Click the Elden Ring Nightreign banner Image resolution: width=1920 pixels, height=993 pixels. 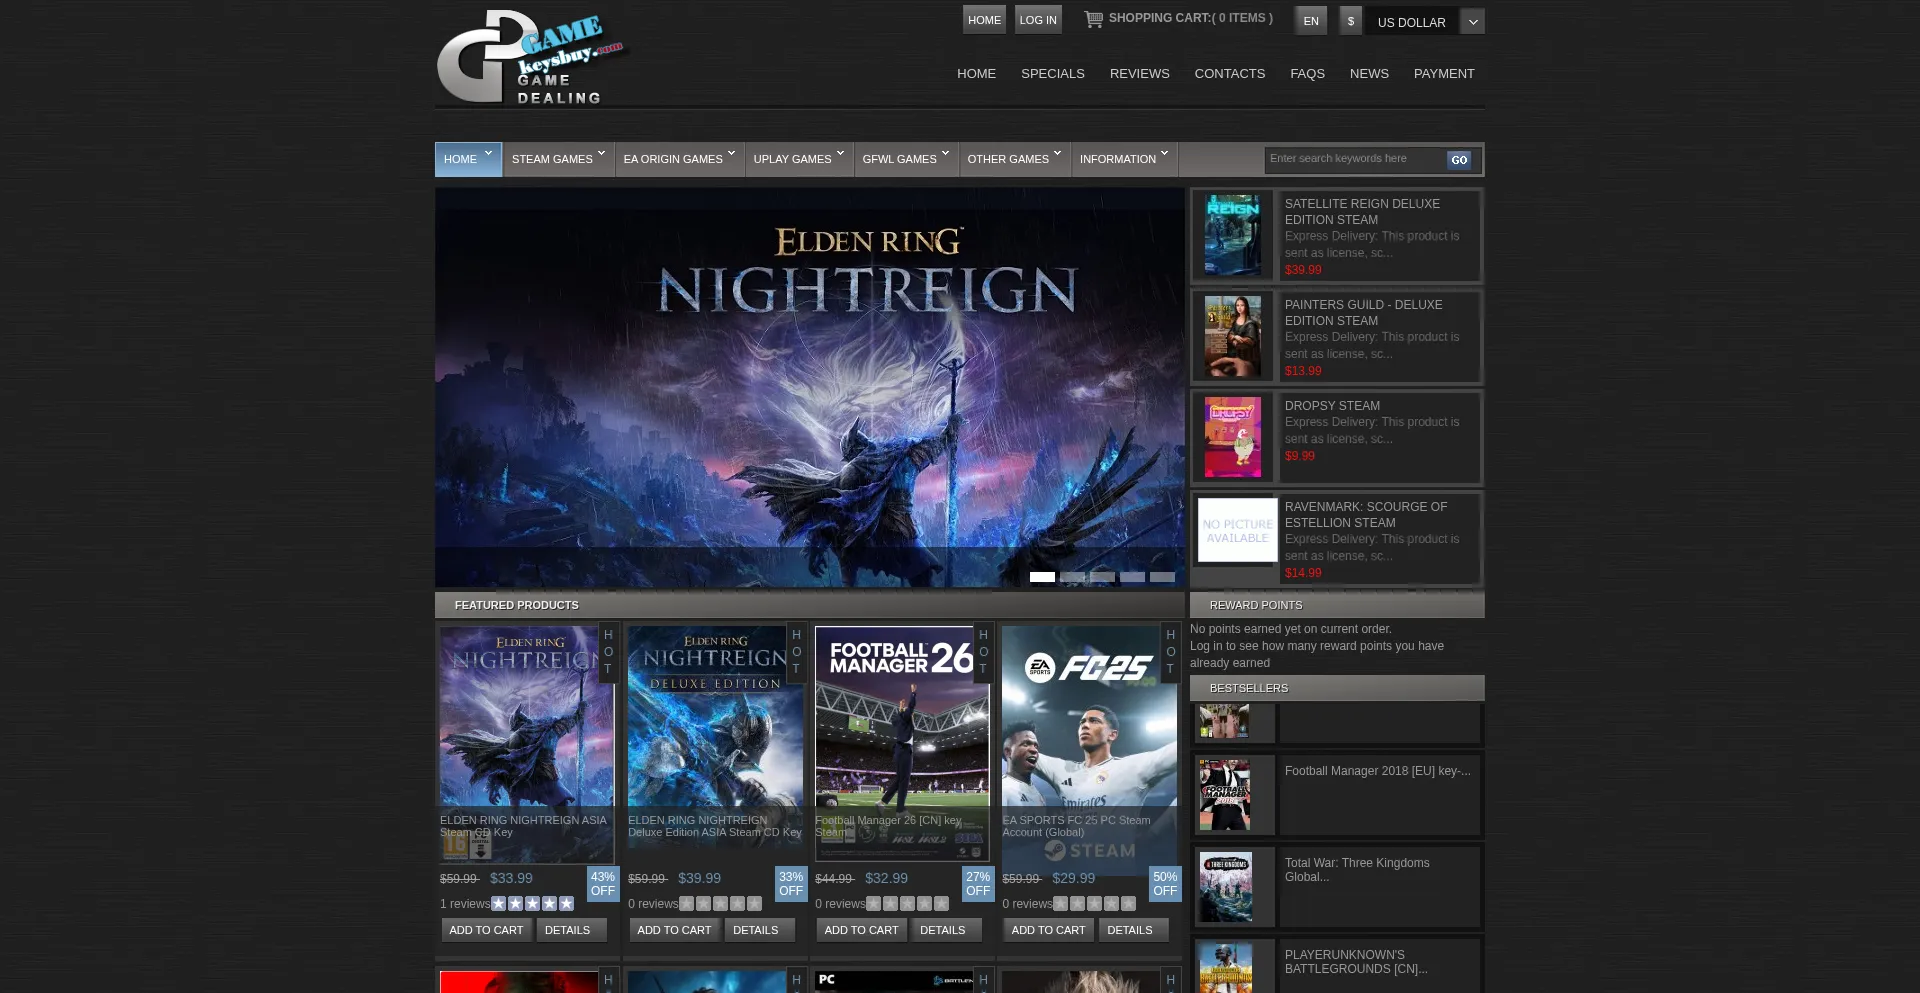click(809, 387)
